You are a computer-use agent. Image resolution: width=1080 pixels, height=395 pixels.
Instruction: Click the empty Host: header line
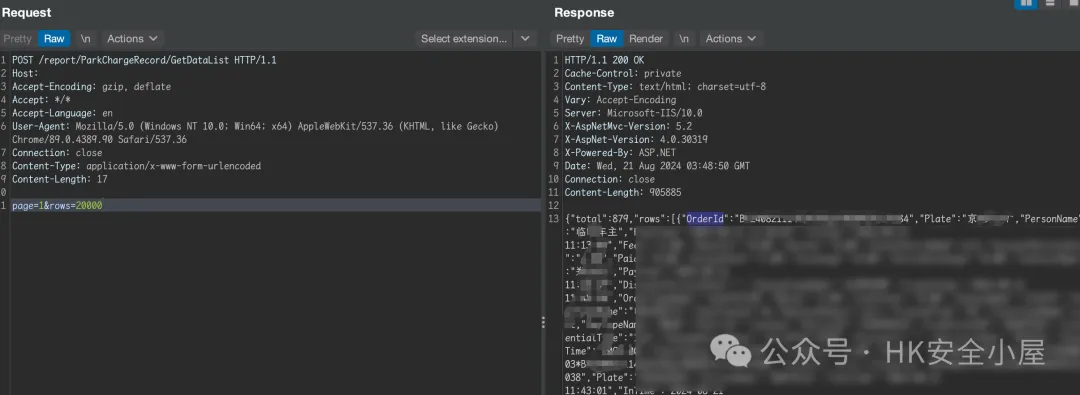(x=25, y=74)
